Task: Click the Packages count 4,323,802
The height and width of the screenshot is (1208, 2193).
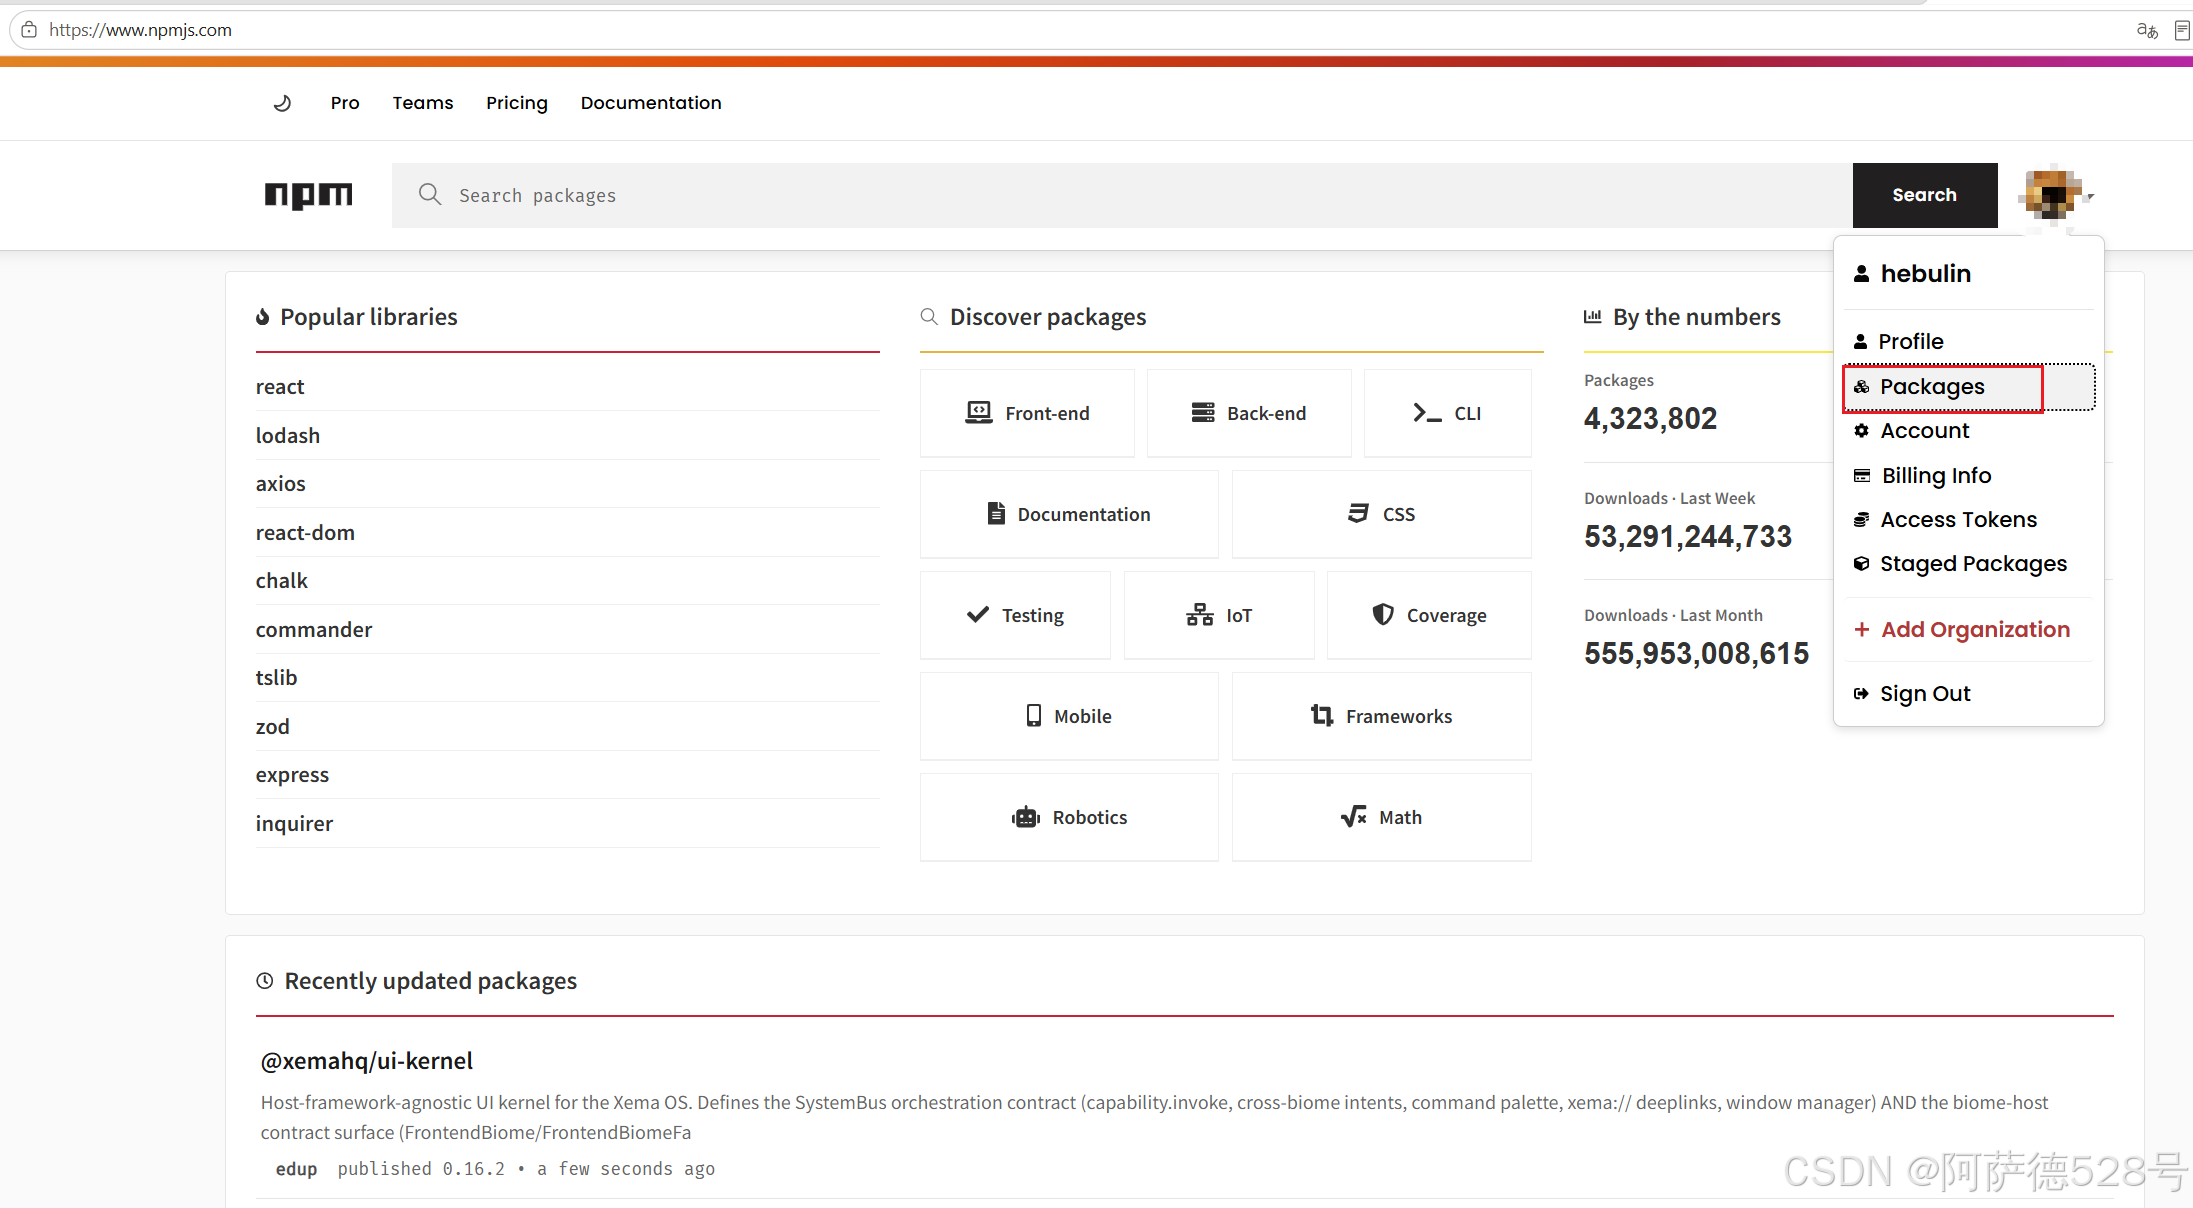Action: (1651, 418)
